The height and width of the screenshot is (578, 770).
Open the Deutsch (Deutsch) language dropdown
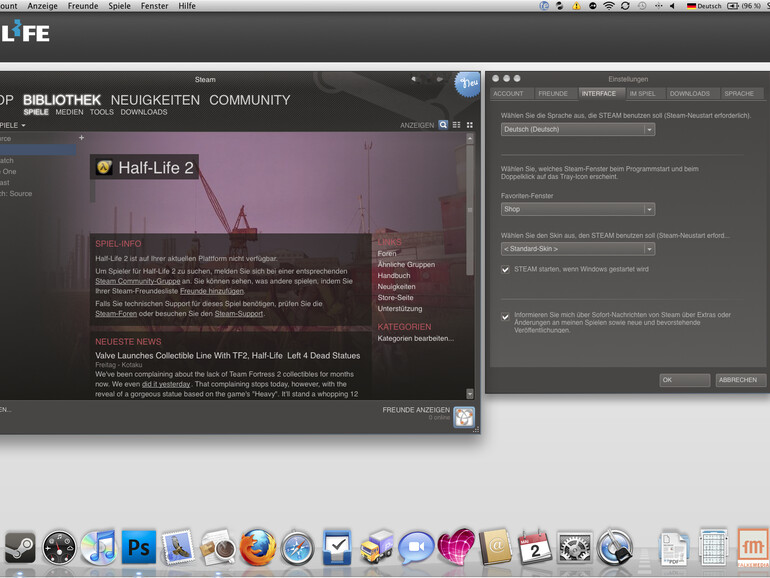pos(578,130)
